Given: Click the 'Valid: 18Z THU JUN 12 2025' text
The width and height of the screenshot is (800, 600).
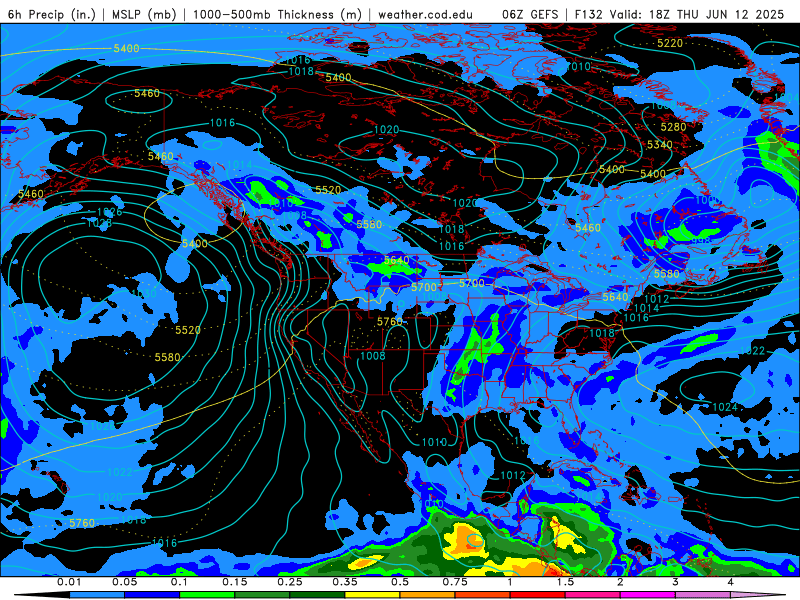Looking at the screenshot, I should [x=696, y=14].
